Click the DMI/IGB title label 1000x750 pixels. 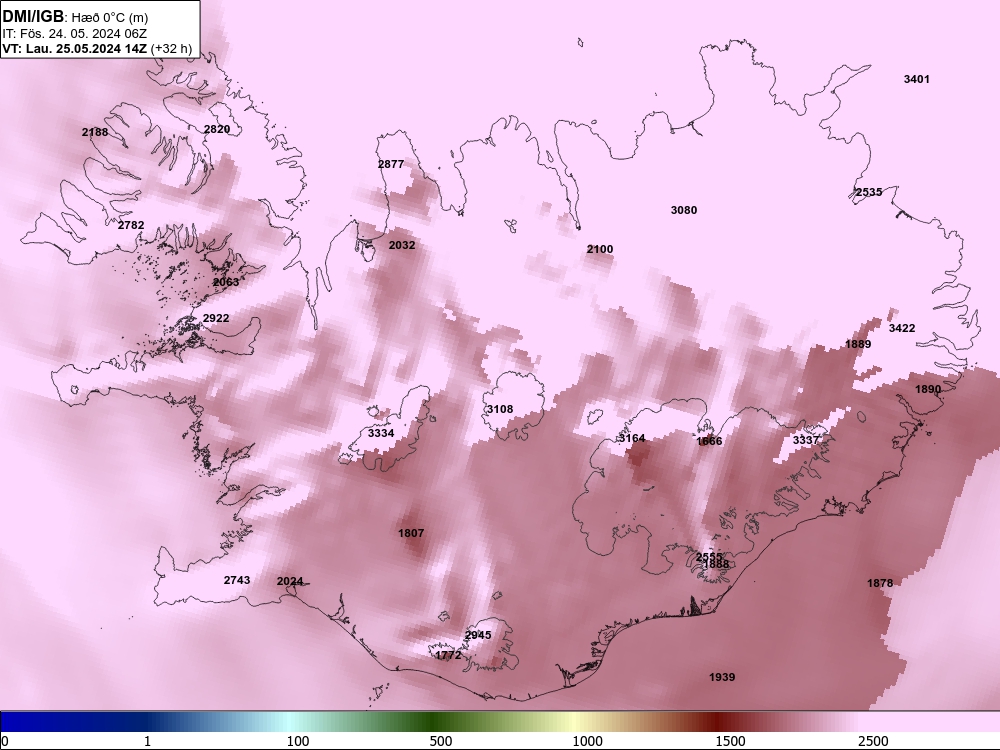[x=33, y=17]
